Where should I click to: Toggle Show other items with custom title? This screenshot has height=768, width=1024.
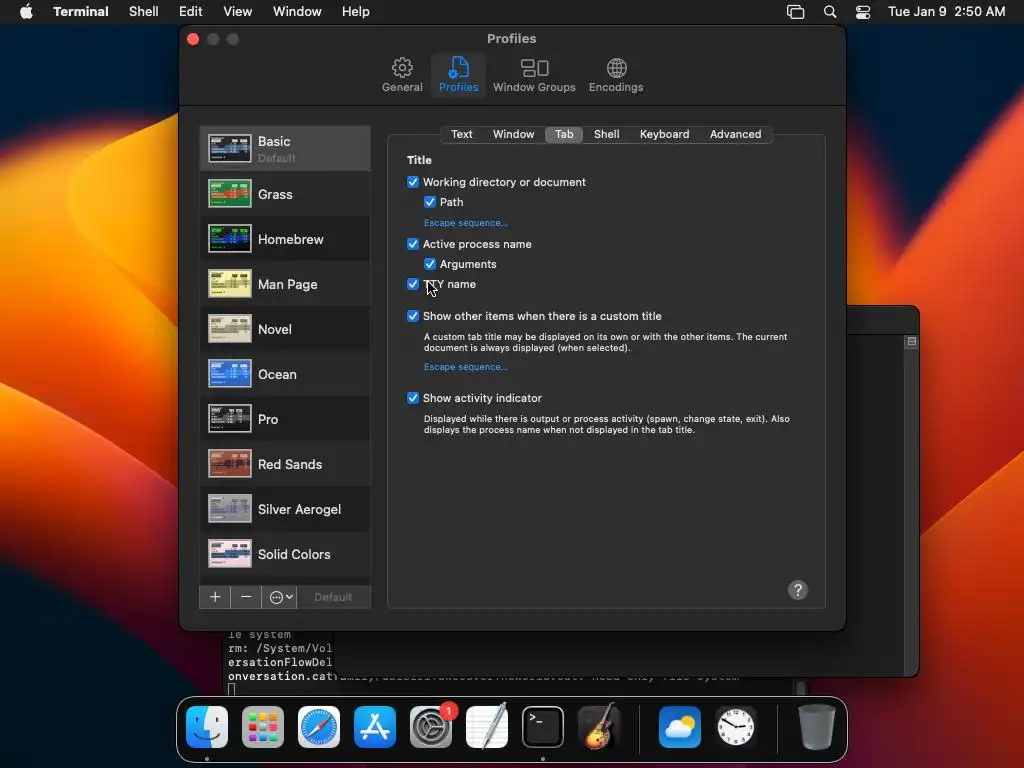click(x=413, y=316)
